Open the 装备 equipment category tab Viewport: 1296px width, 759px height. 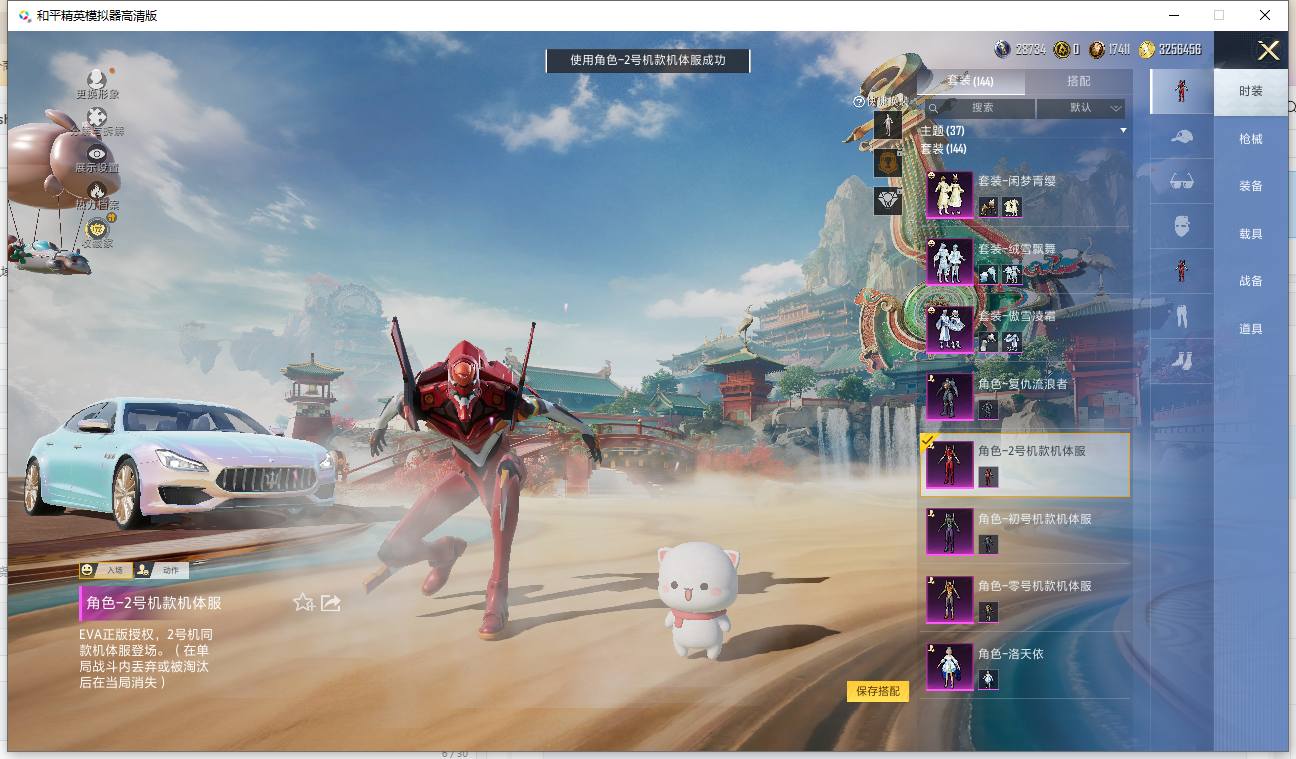click(x=1251, y=186)
